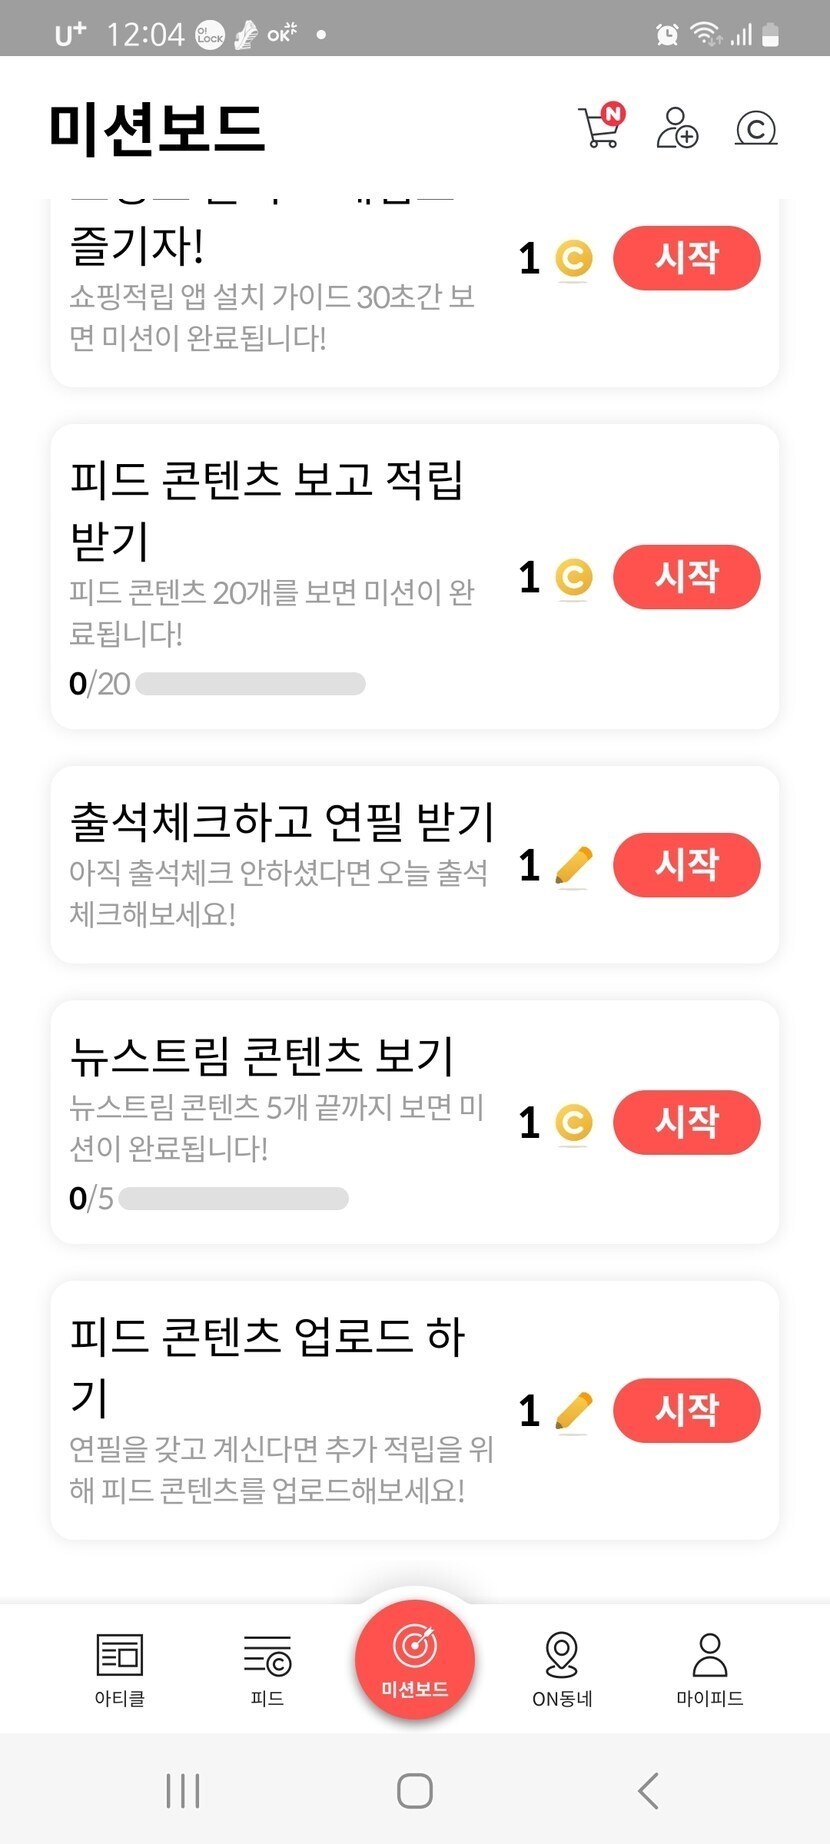Open the coin balance icon

pyautogui.click(x=756, y=128)
